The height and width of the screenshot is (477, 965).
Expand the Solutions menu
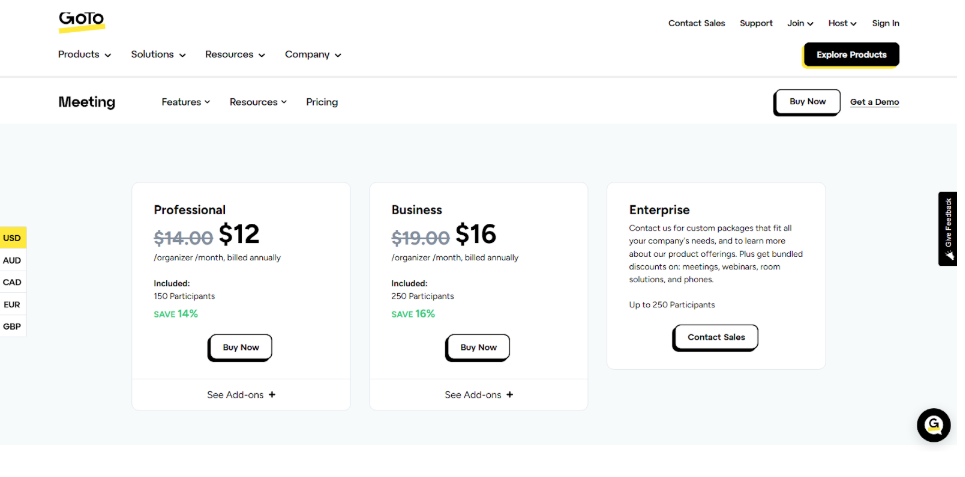tap(158, 55)
